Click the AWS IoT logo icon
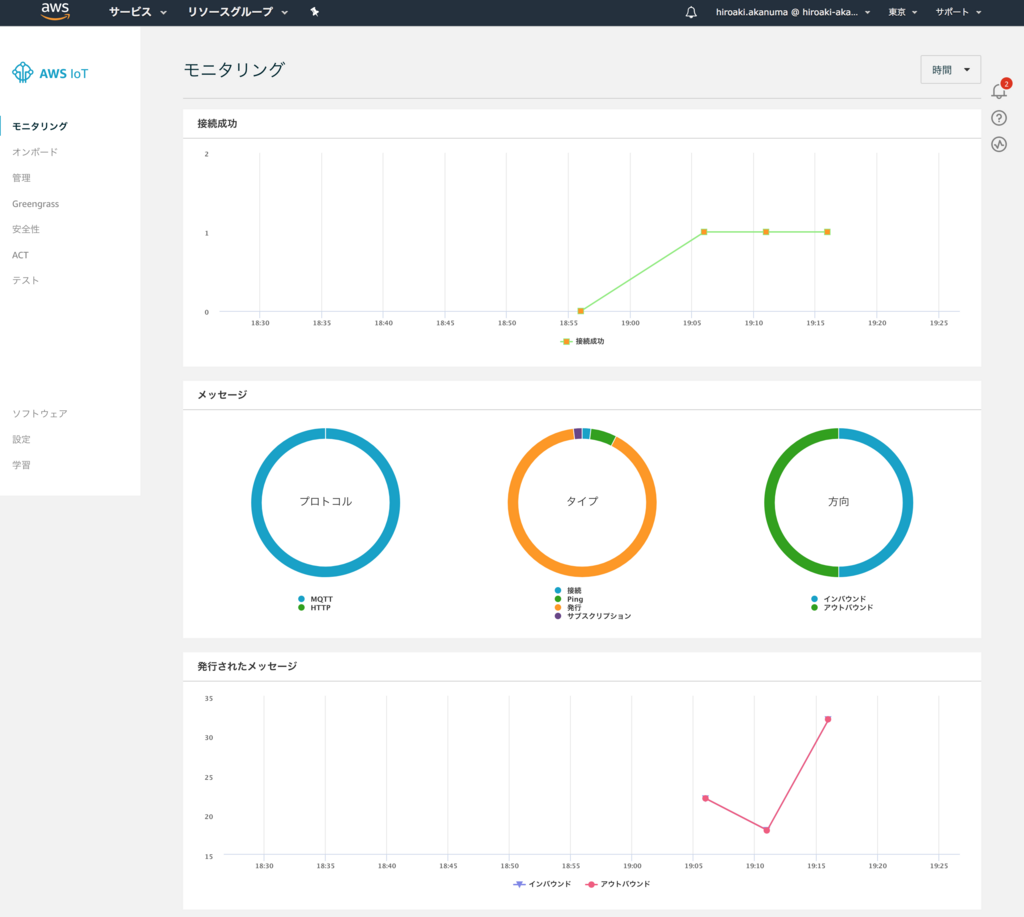Screen dimensions: 1024x917 coord(23,72)
